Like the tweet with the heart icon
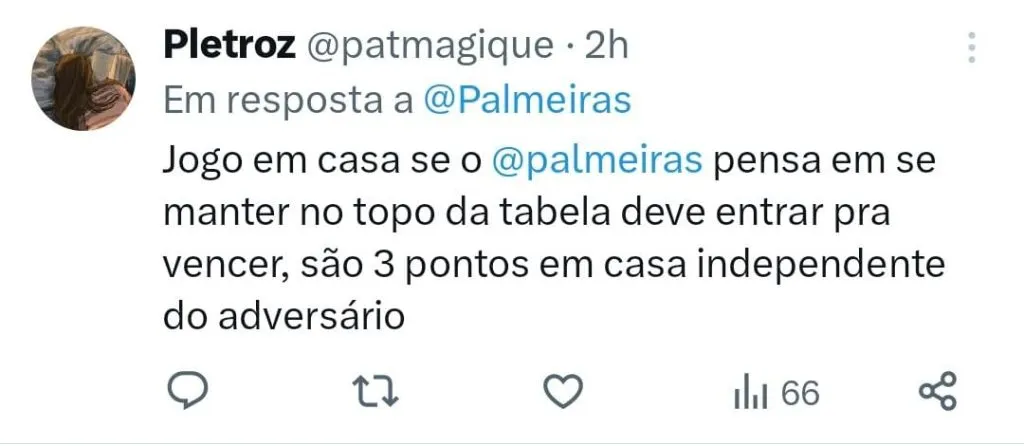 point(563,392)
